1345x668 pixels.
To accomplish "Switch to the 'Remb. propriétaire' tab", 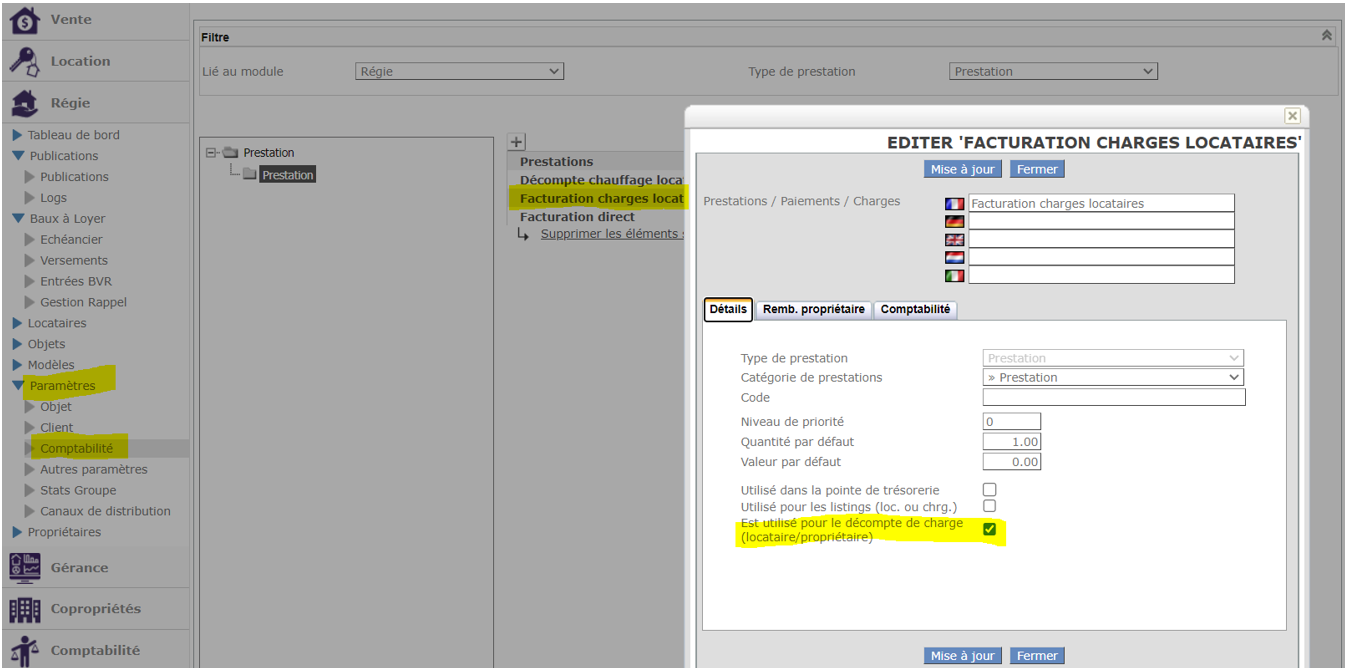I will point(814,310).
